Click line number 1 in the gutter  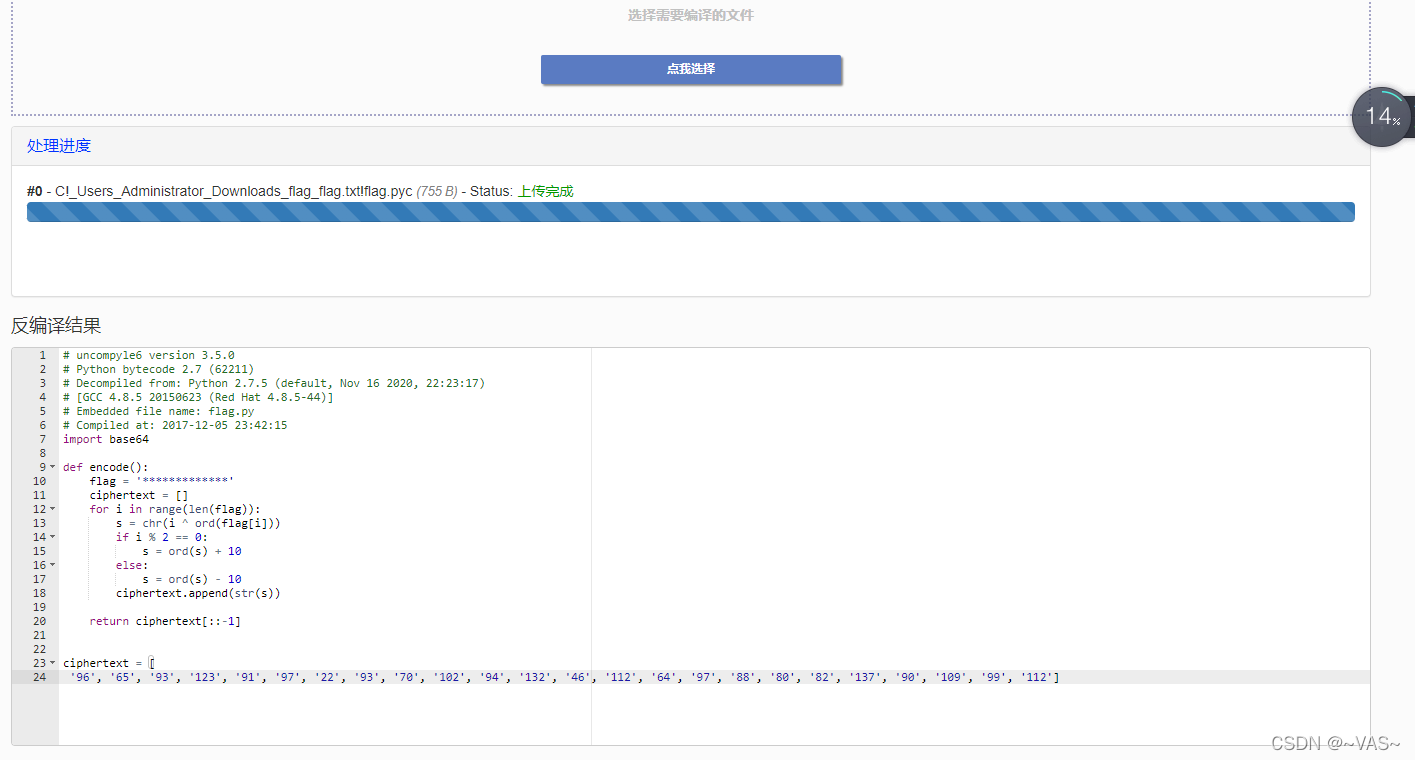click(x=42, y=355)
